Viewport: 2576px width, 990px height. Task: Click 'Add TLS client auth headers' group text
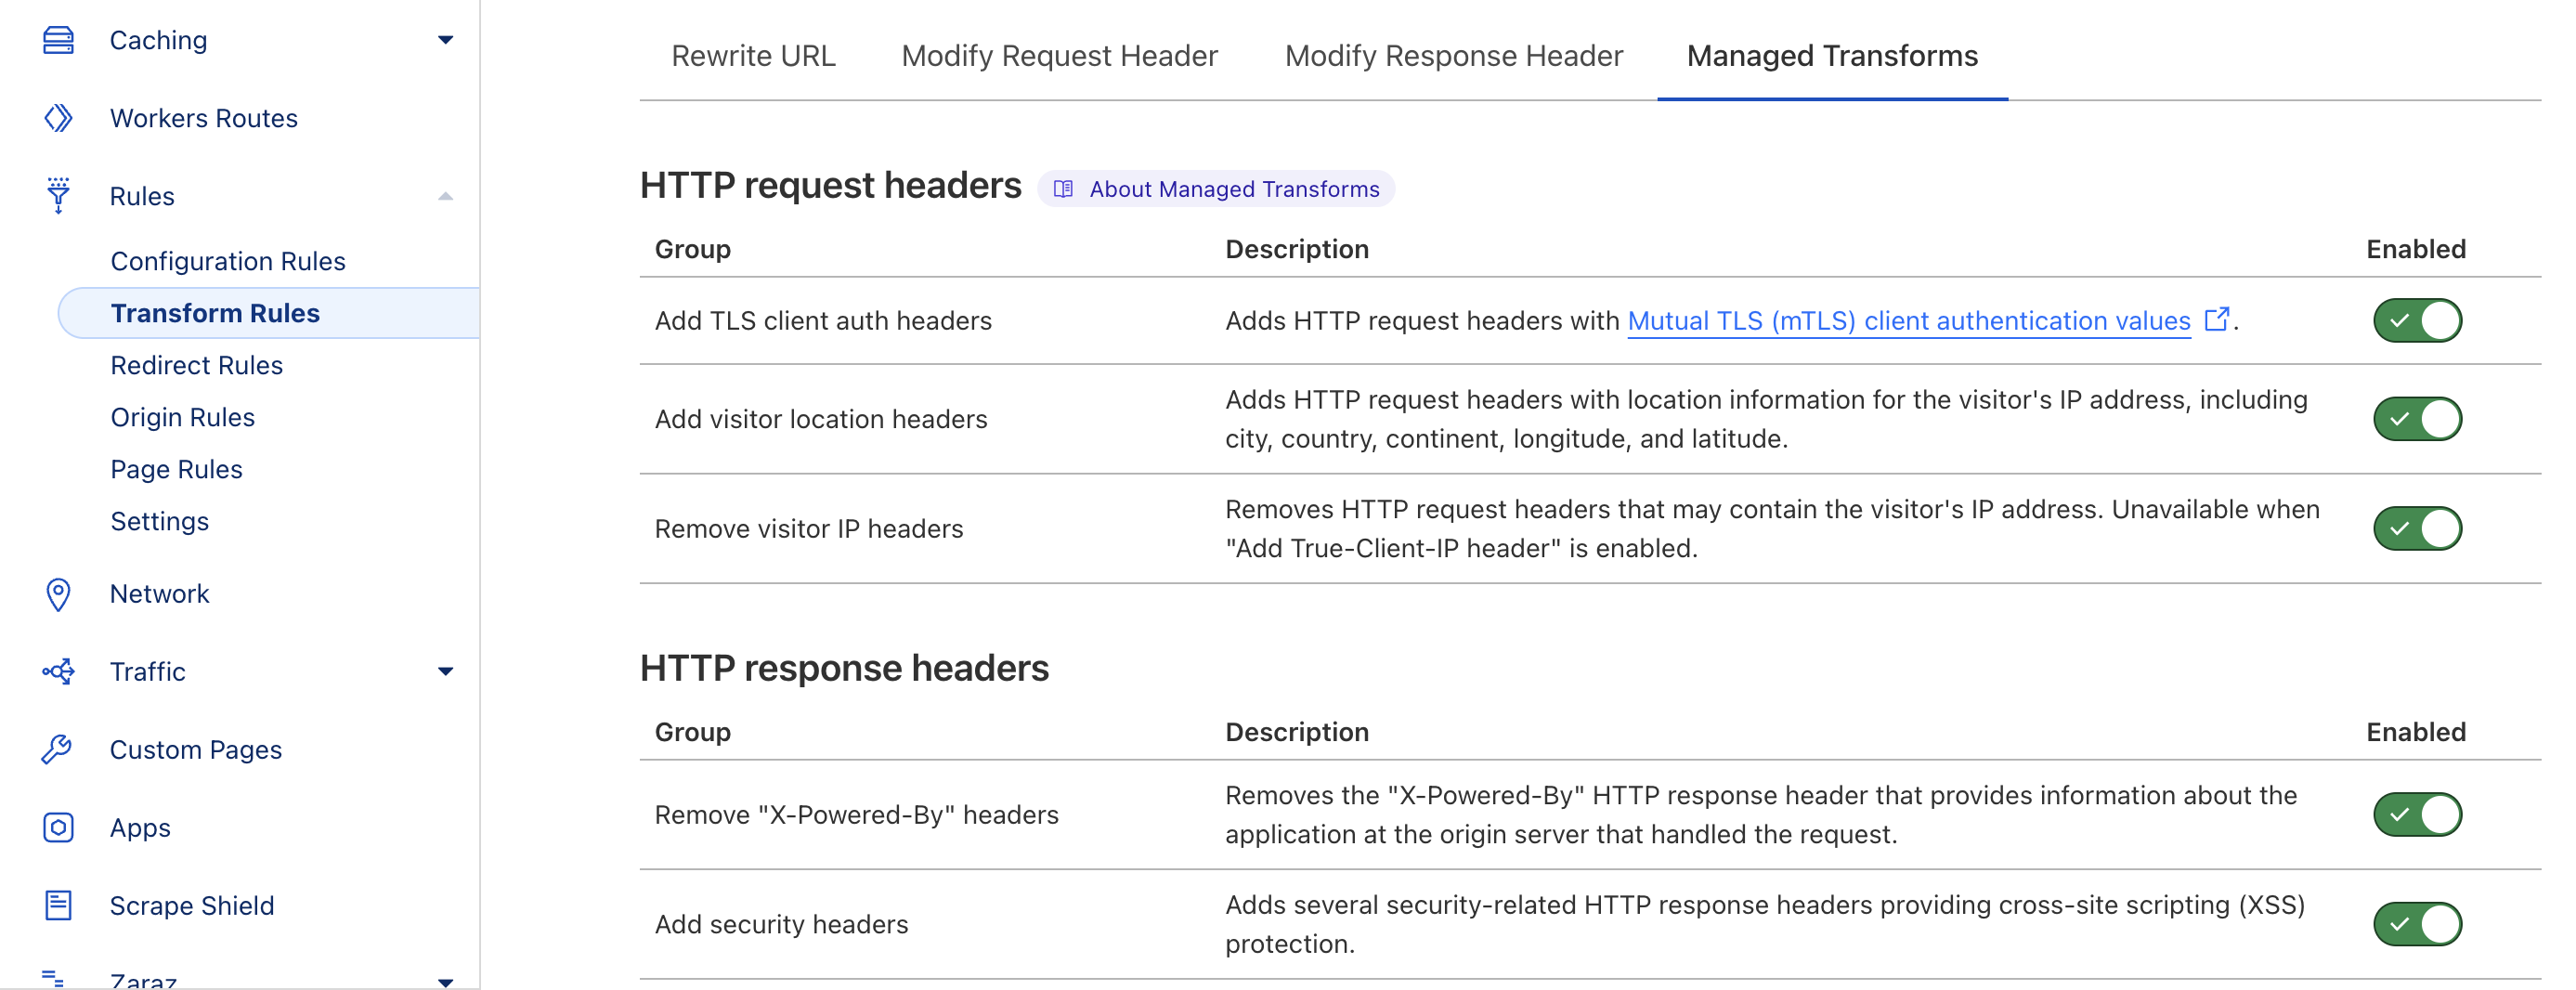pos(823,321)
